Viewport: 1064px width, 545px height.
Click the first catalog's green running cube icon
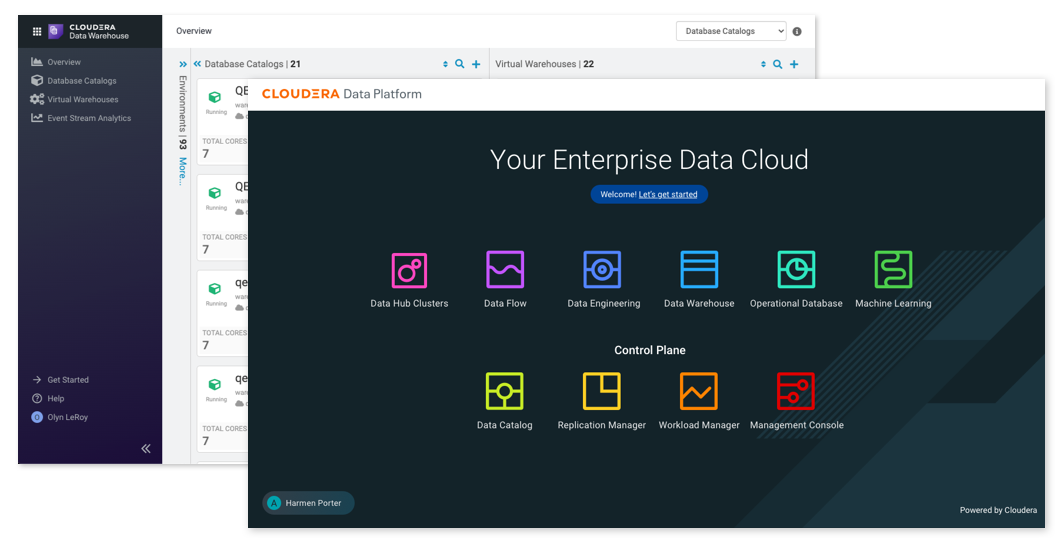click(x=214, y=97)
